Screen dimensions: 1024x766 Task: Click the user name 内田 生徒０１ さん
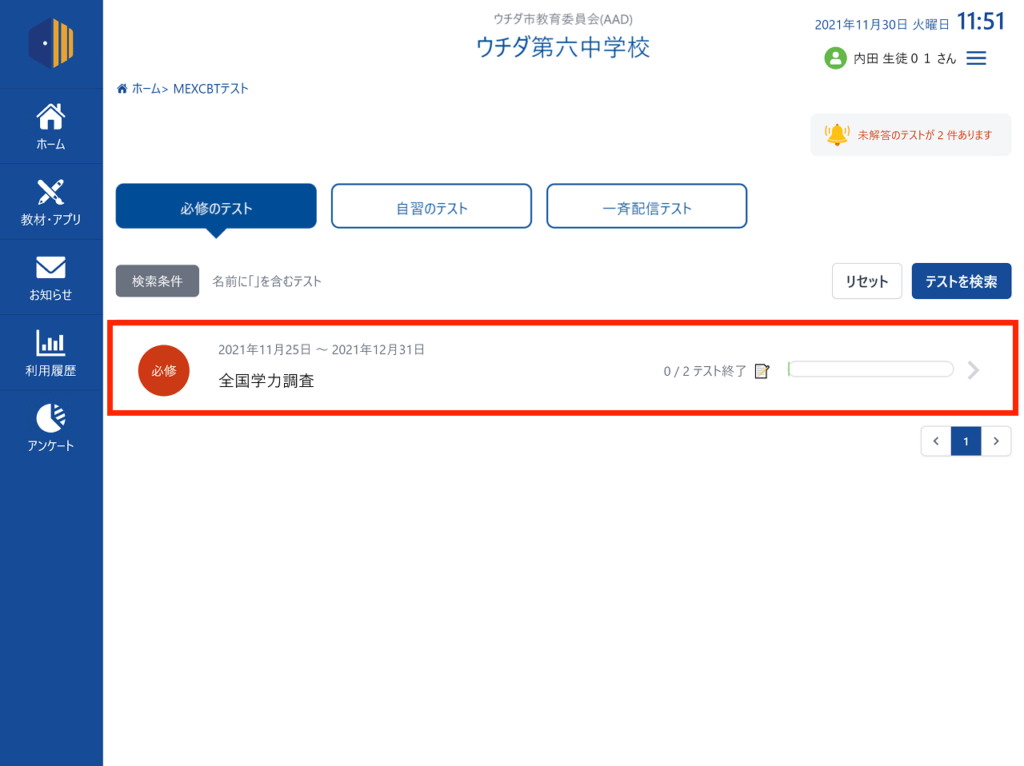click(904, 59)
